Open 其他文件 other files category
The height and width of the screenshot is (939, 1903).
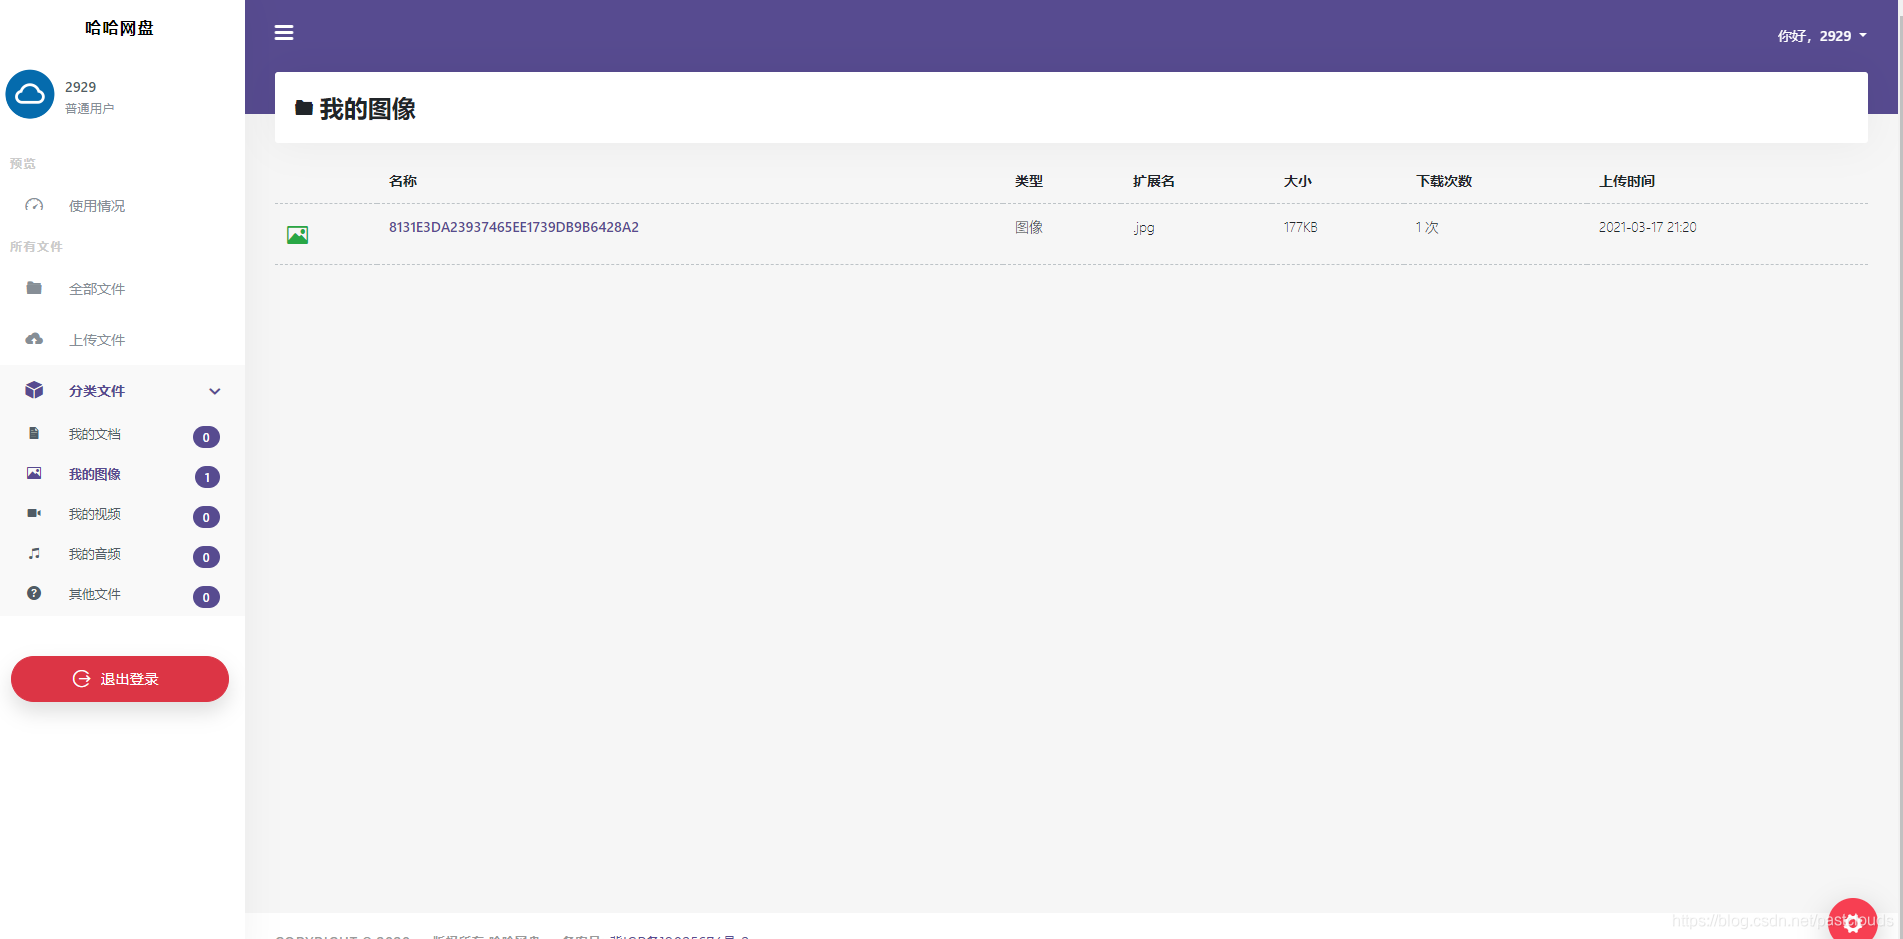click(x=95, y=594)
